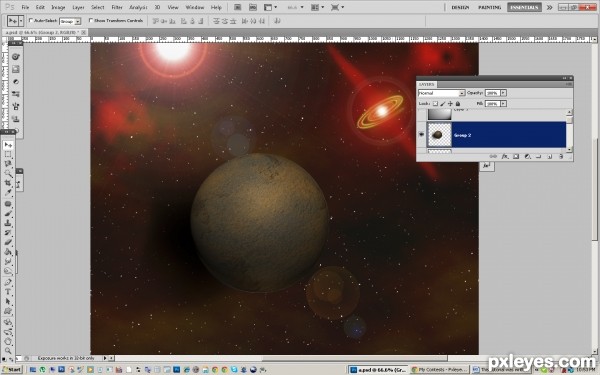The image size is (600, 375).
Task: Open the Edit menu
Action: (40, 7)
